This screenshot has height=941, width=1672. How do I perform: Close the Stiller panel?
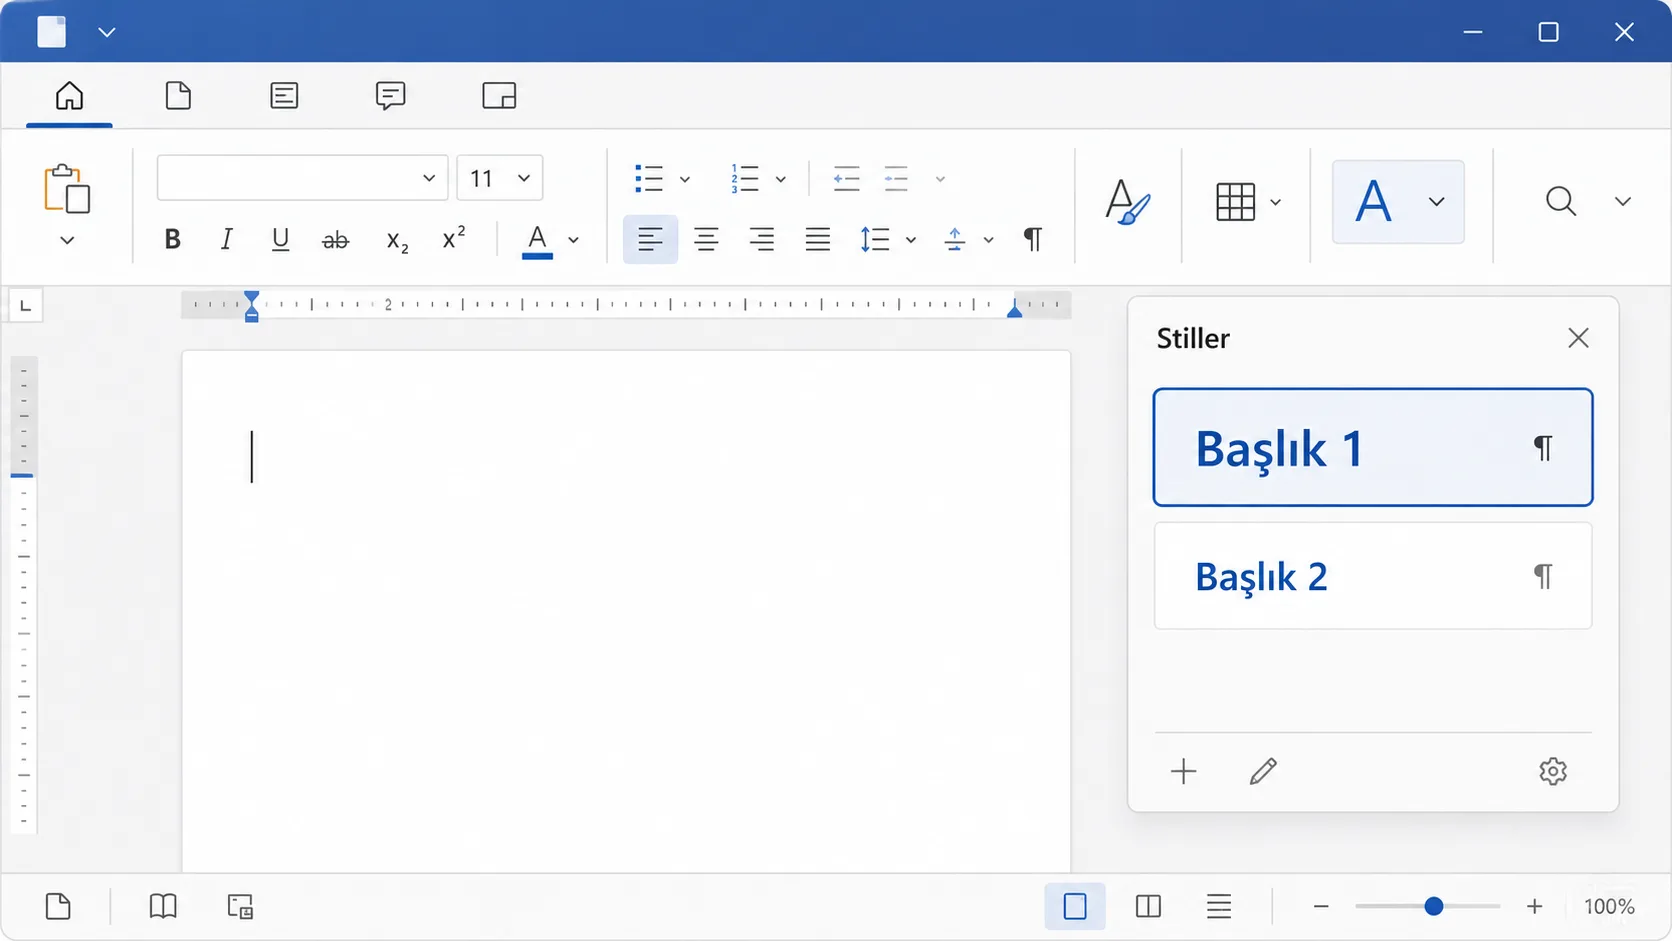click(x=1578, y=338)
